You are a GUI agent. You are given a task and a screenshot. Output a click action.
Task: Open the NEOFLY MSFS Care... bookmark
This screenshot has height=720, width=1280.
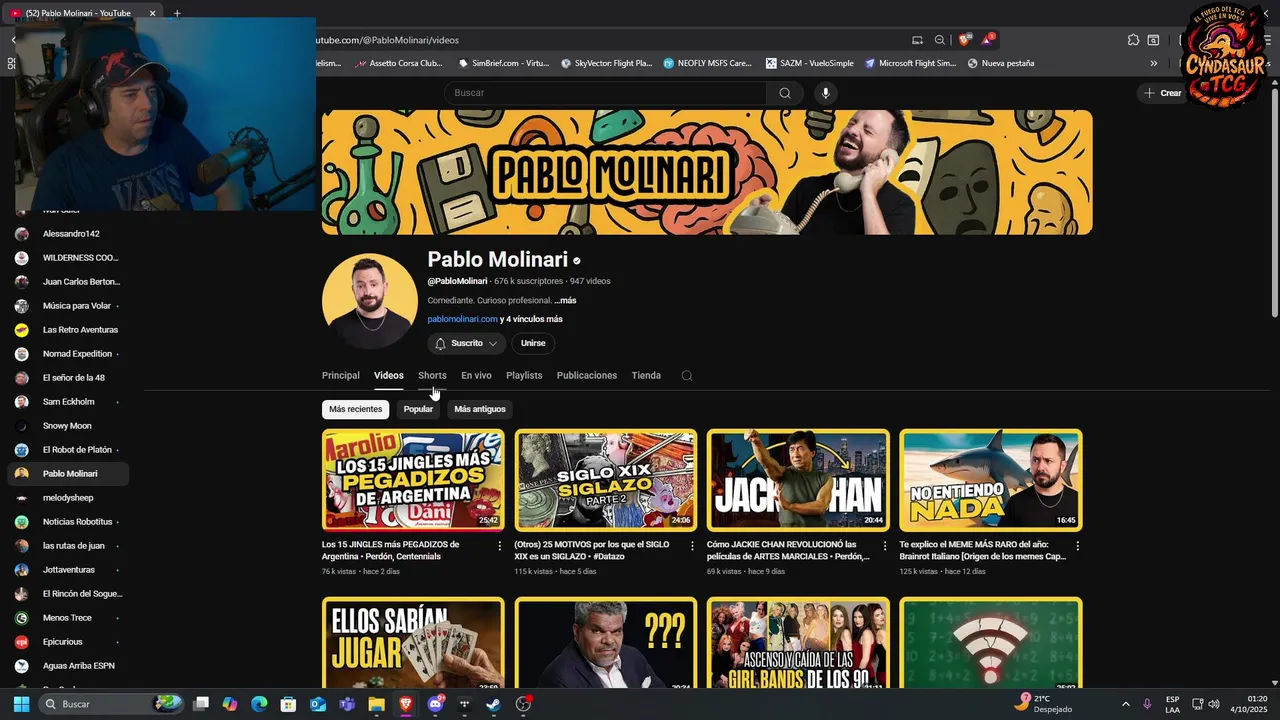point(707,63)
